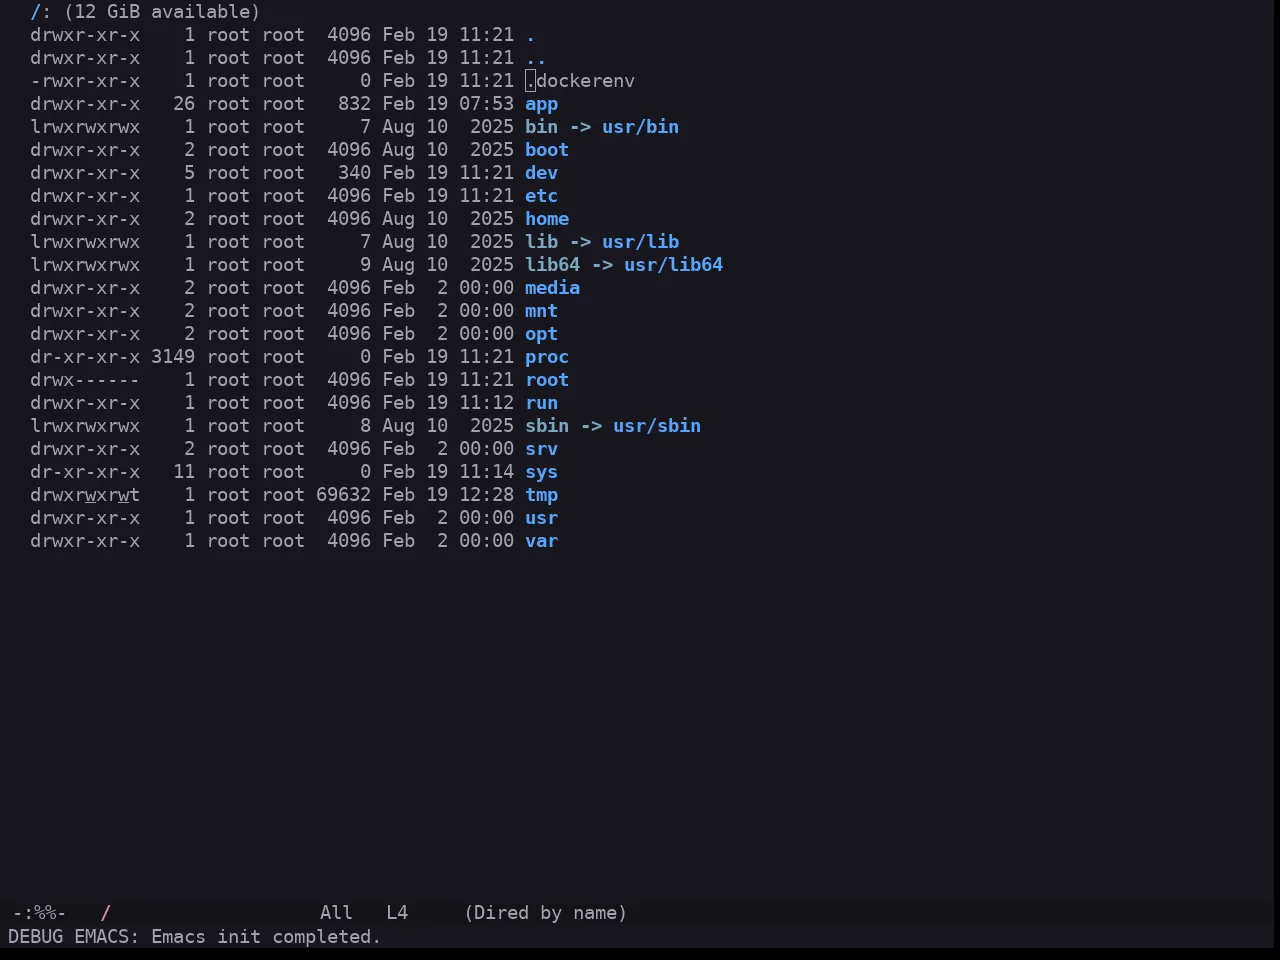The height and width of the screenshot is (960, 1280).
Task: Select the home directory entry
Action: 547,219
